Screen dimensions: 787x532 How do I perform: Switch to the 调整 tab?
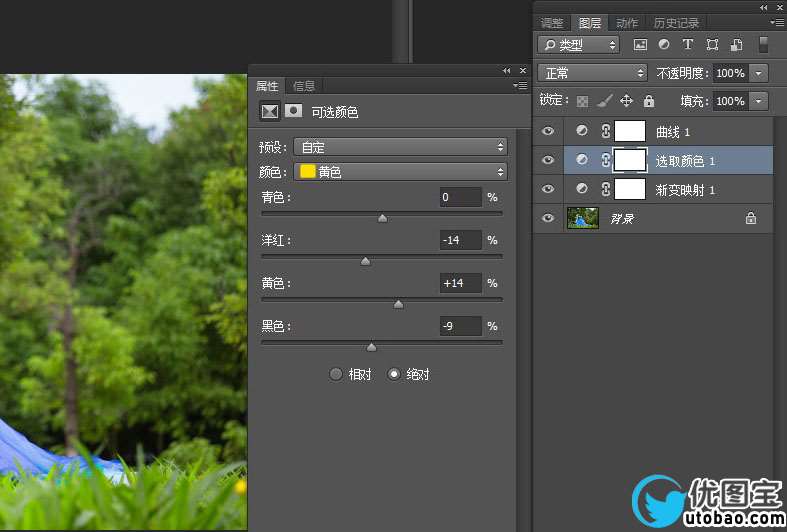pyautogui.click(x=552, y=23)
